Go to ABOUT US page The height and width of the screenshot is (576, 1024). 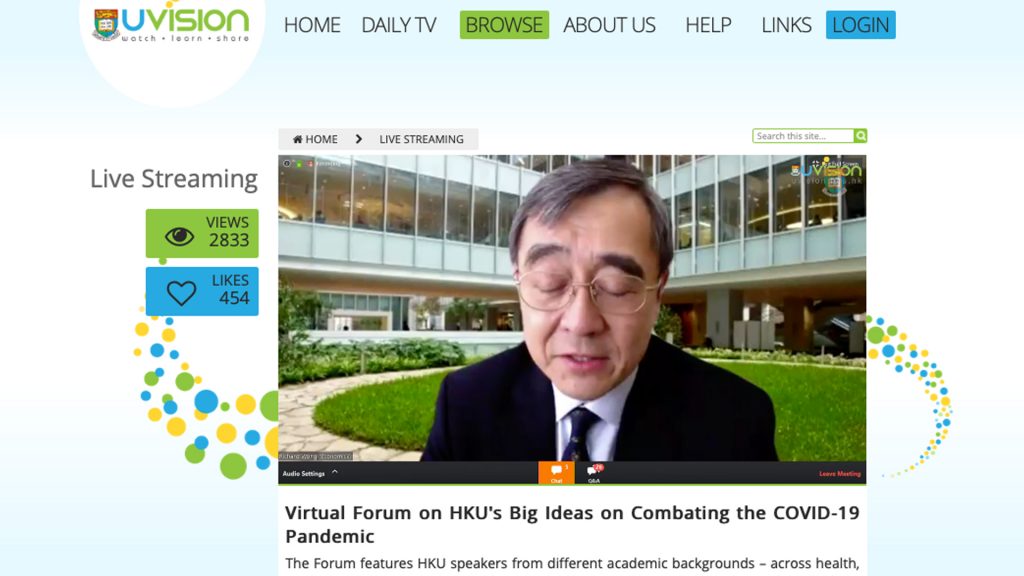coord(609,25)
